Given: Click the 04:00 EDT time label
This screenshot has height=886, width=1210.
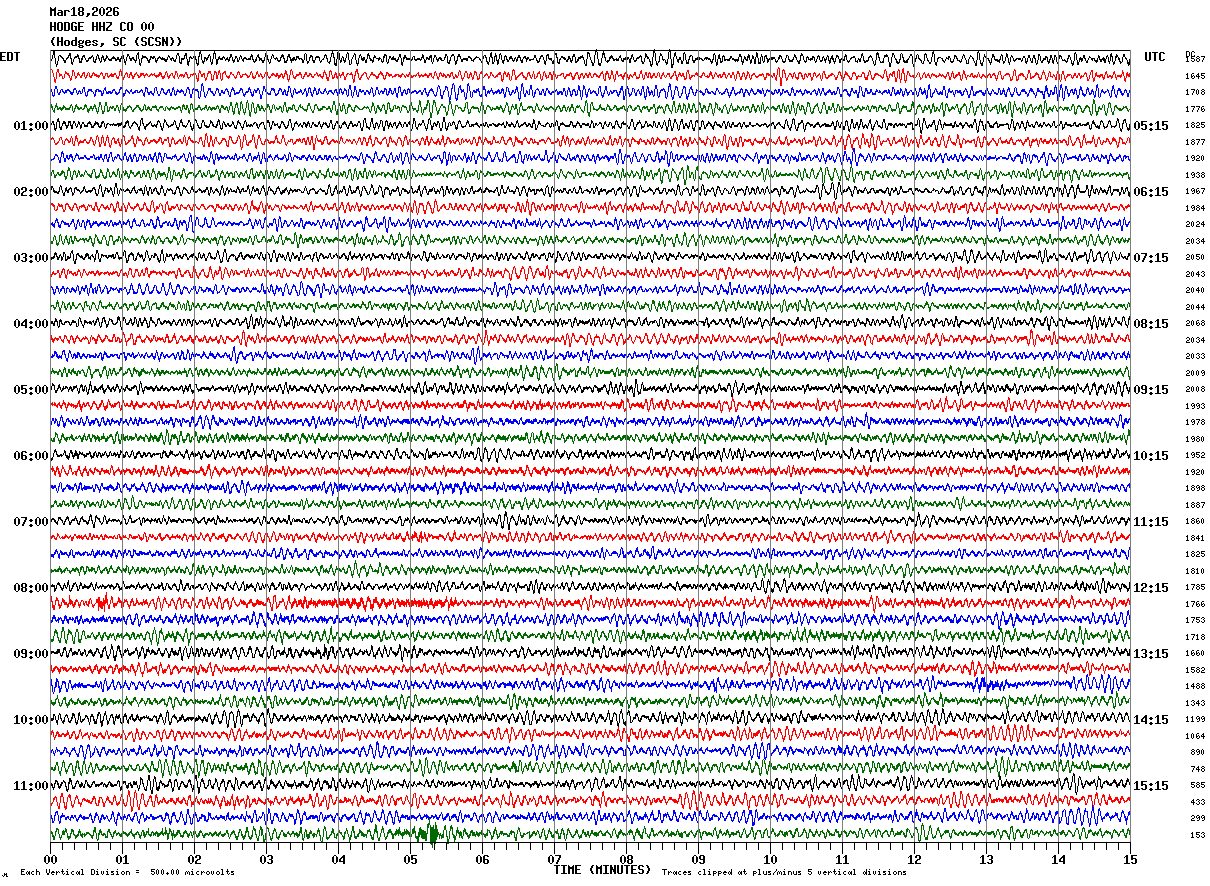Looking at the screenshot, I should 31,324.
